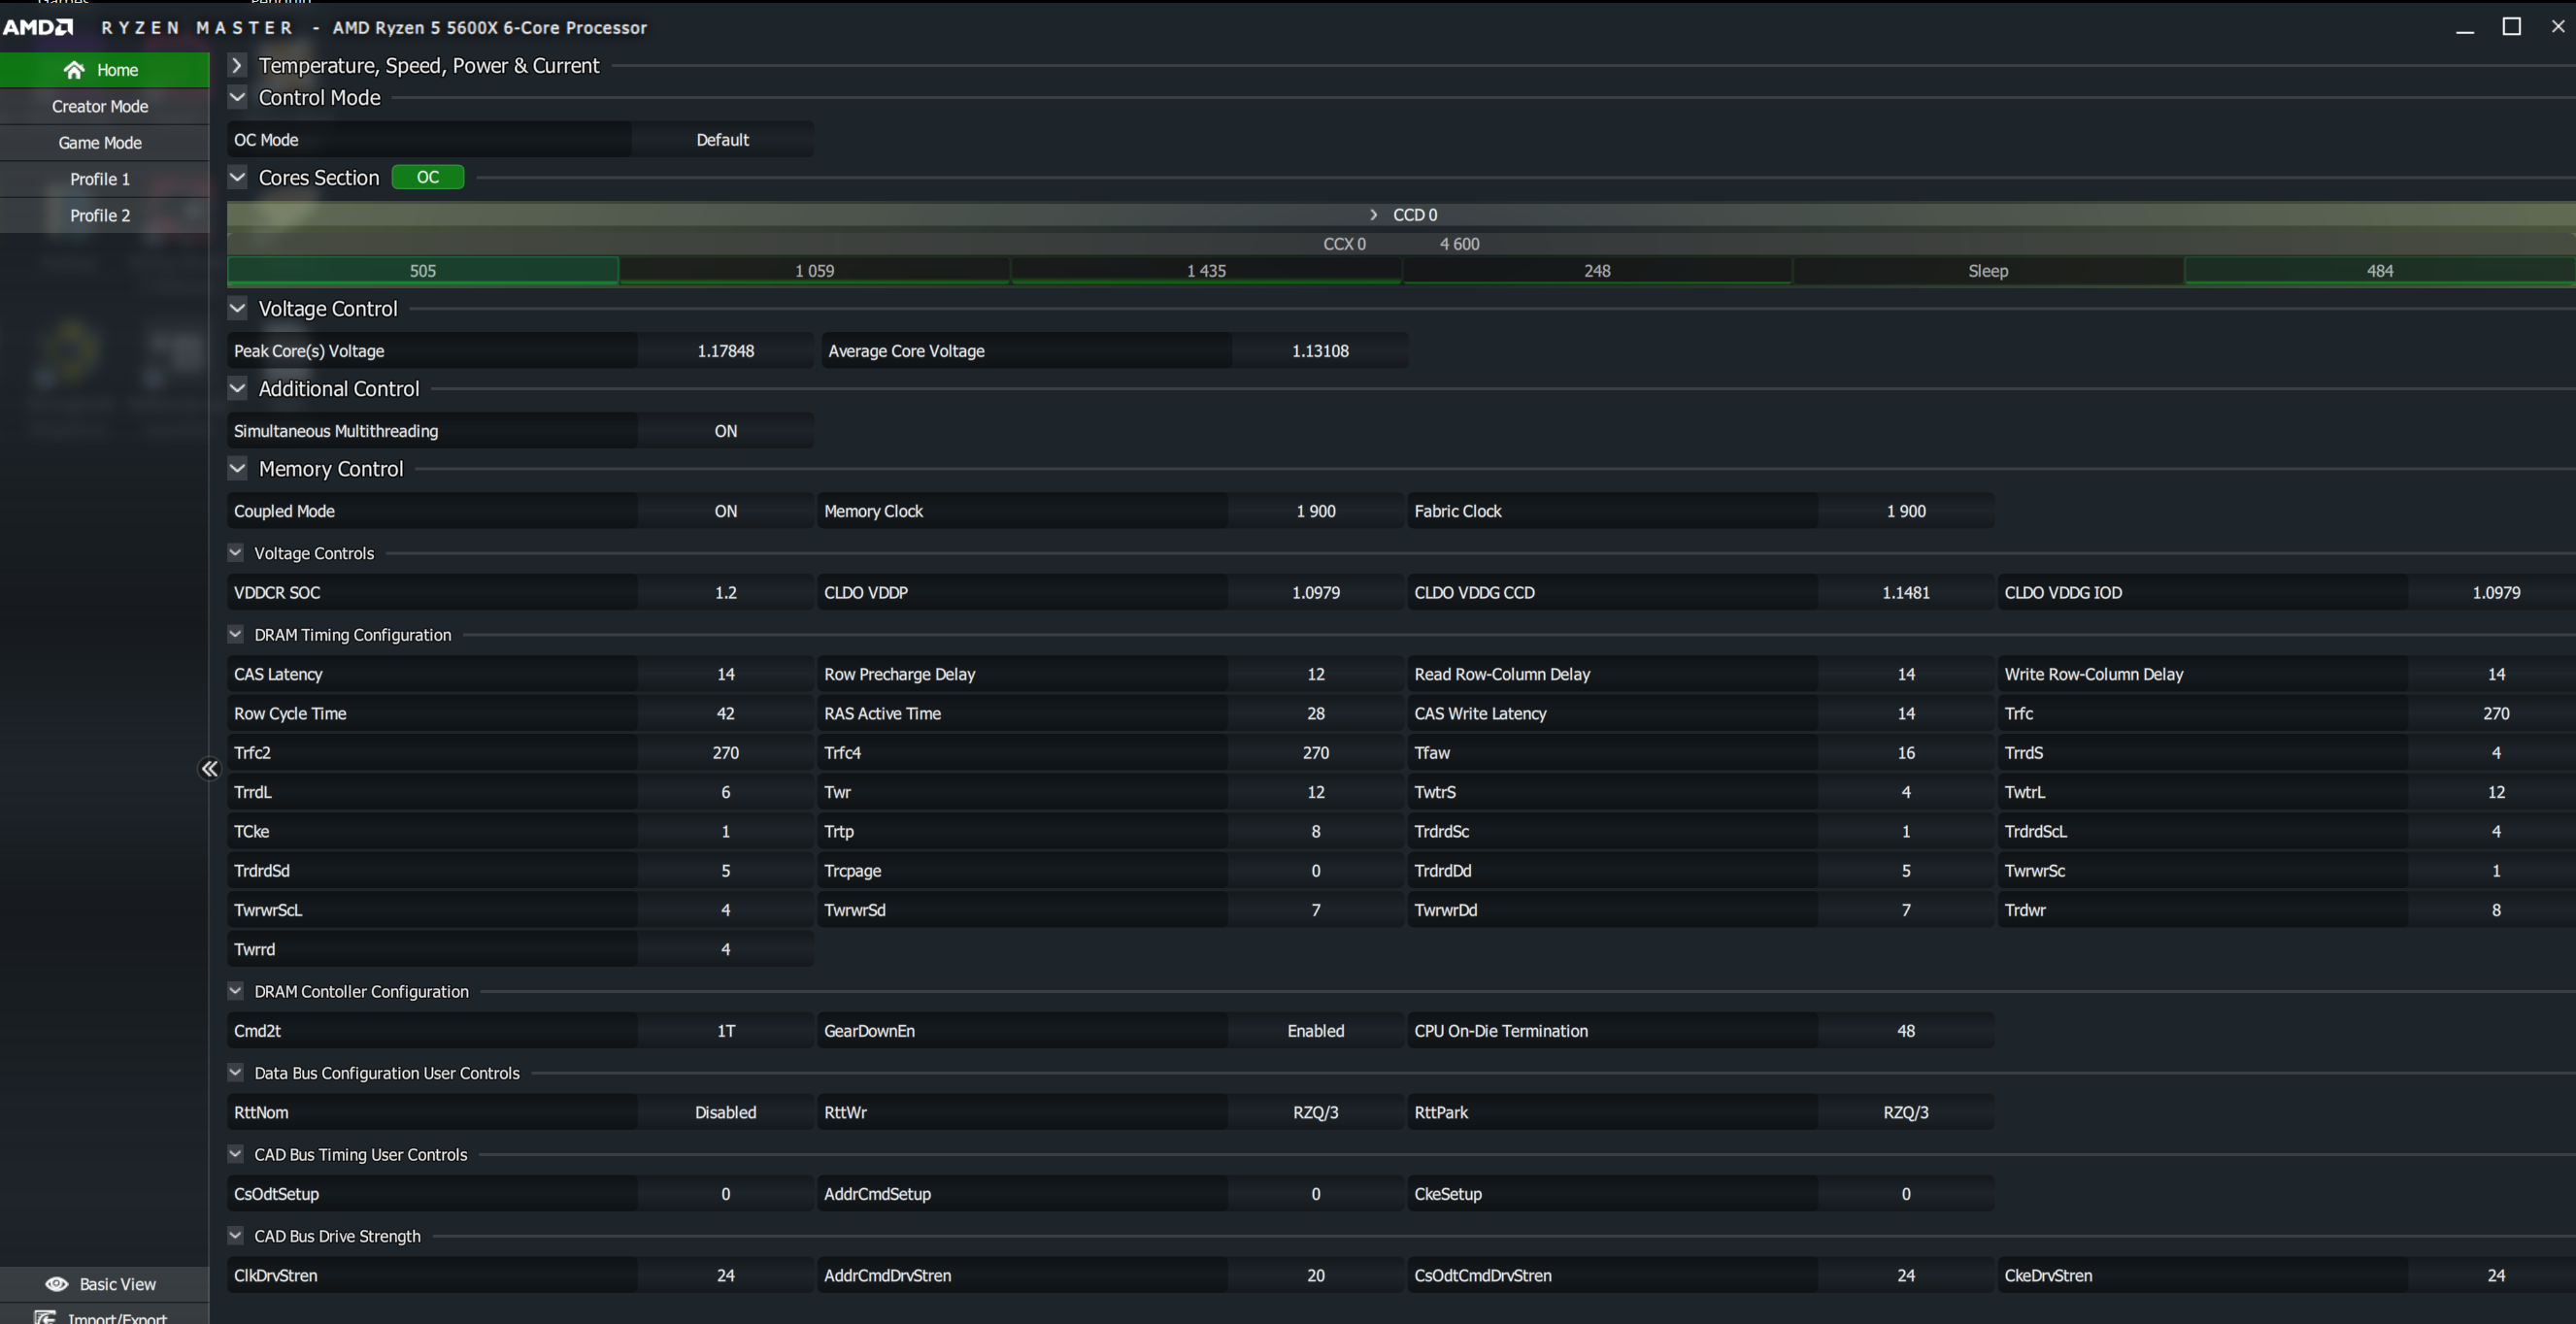Click RttWr RZQ/3 value
2576x1324 pixels.
coord(1316,1113)
